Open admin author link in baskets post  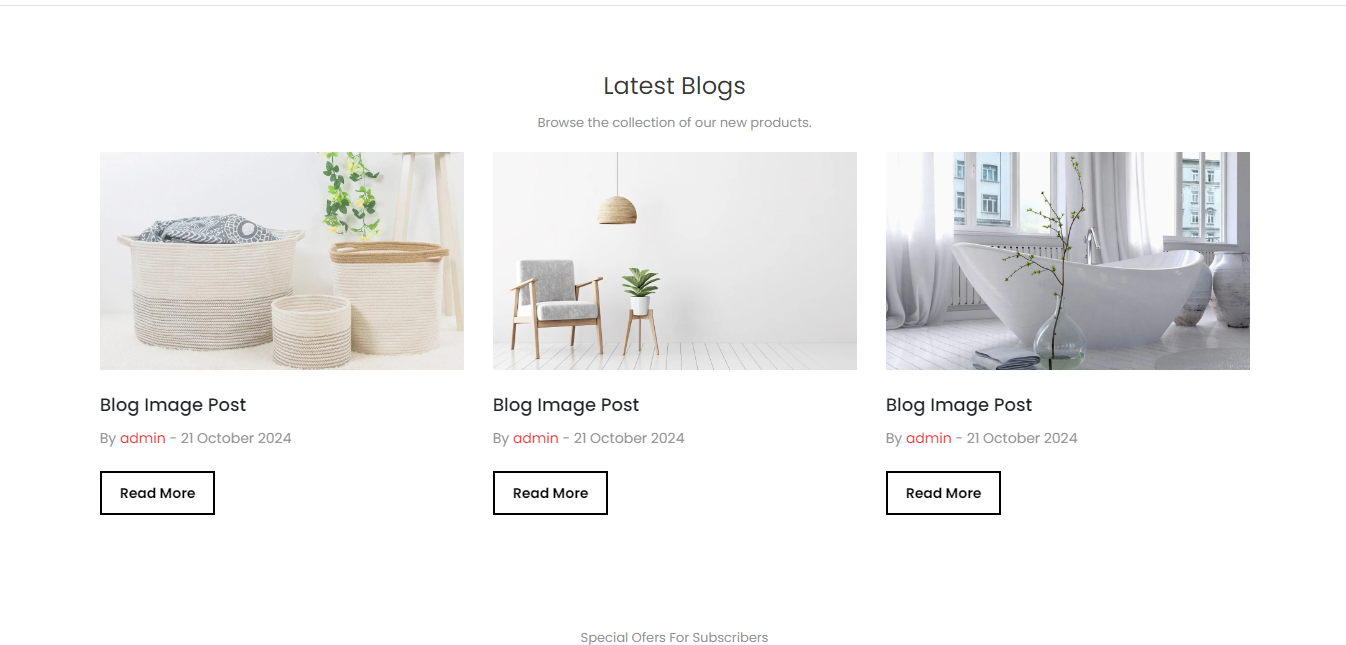pyautogui.click(x=143, y=438)
